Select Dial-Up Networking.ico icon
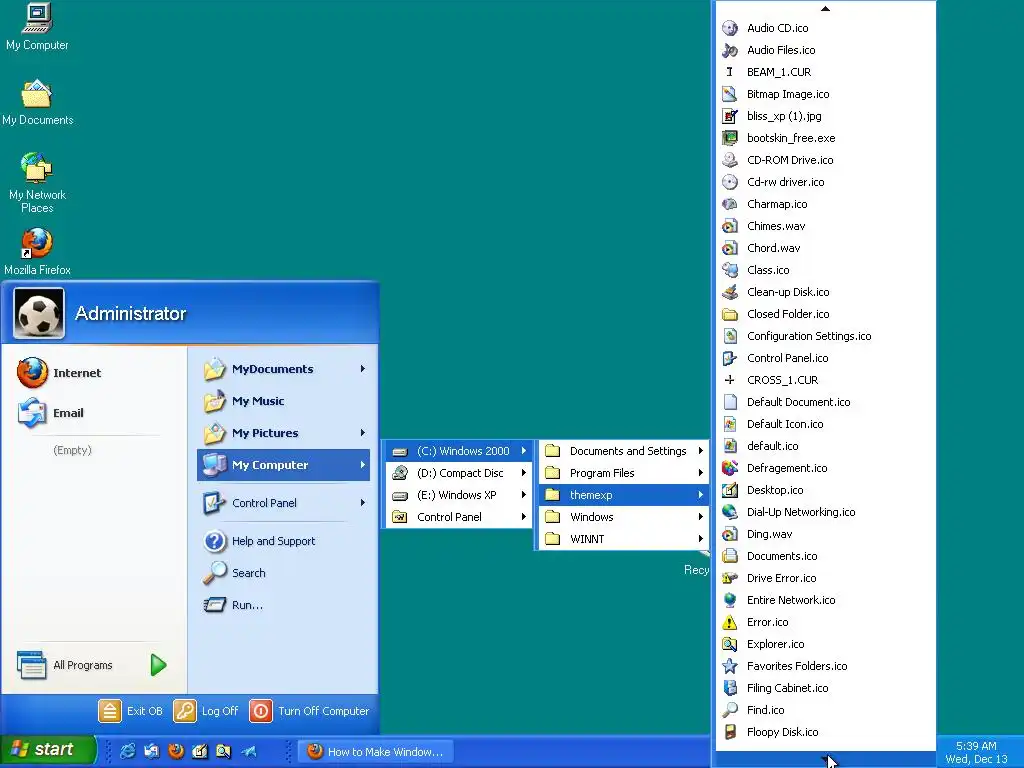This screenshot has height=768, width=1024. pos(729,512)
